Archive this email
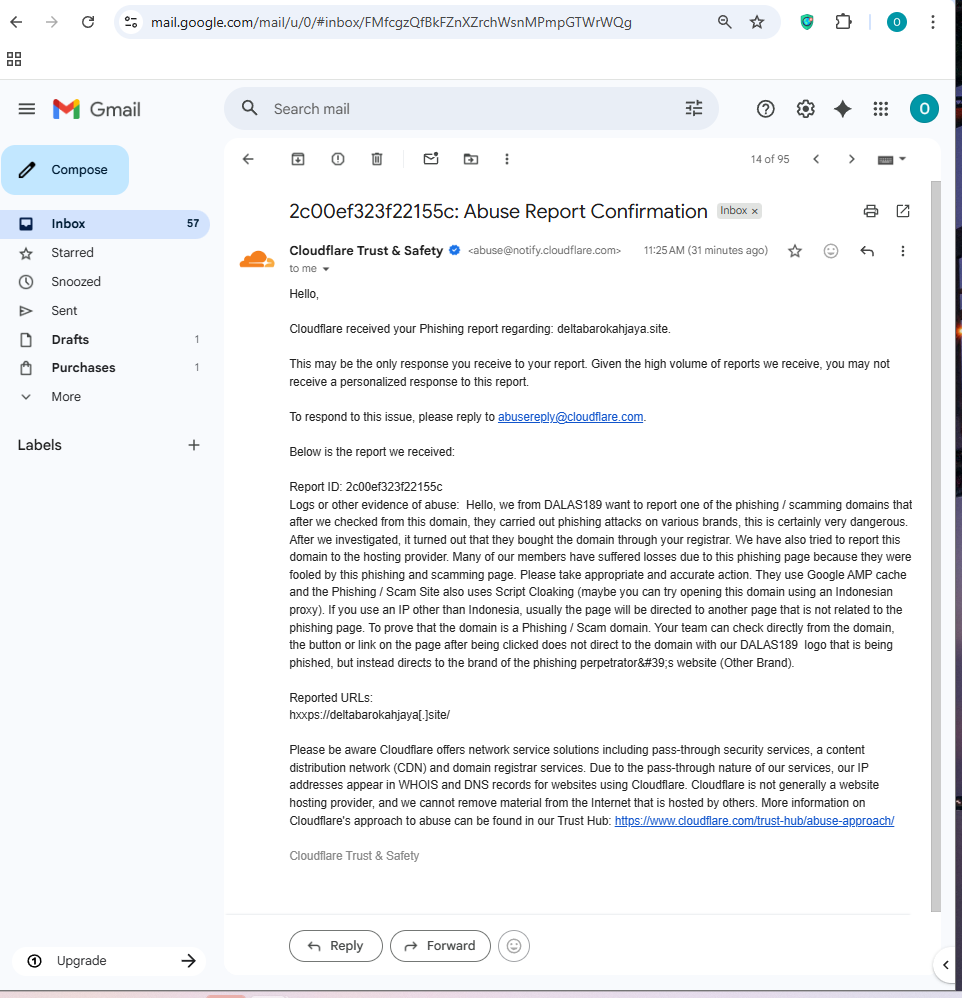The image size is (962, 998). [298, 159]
